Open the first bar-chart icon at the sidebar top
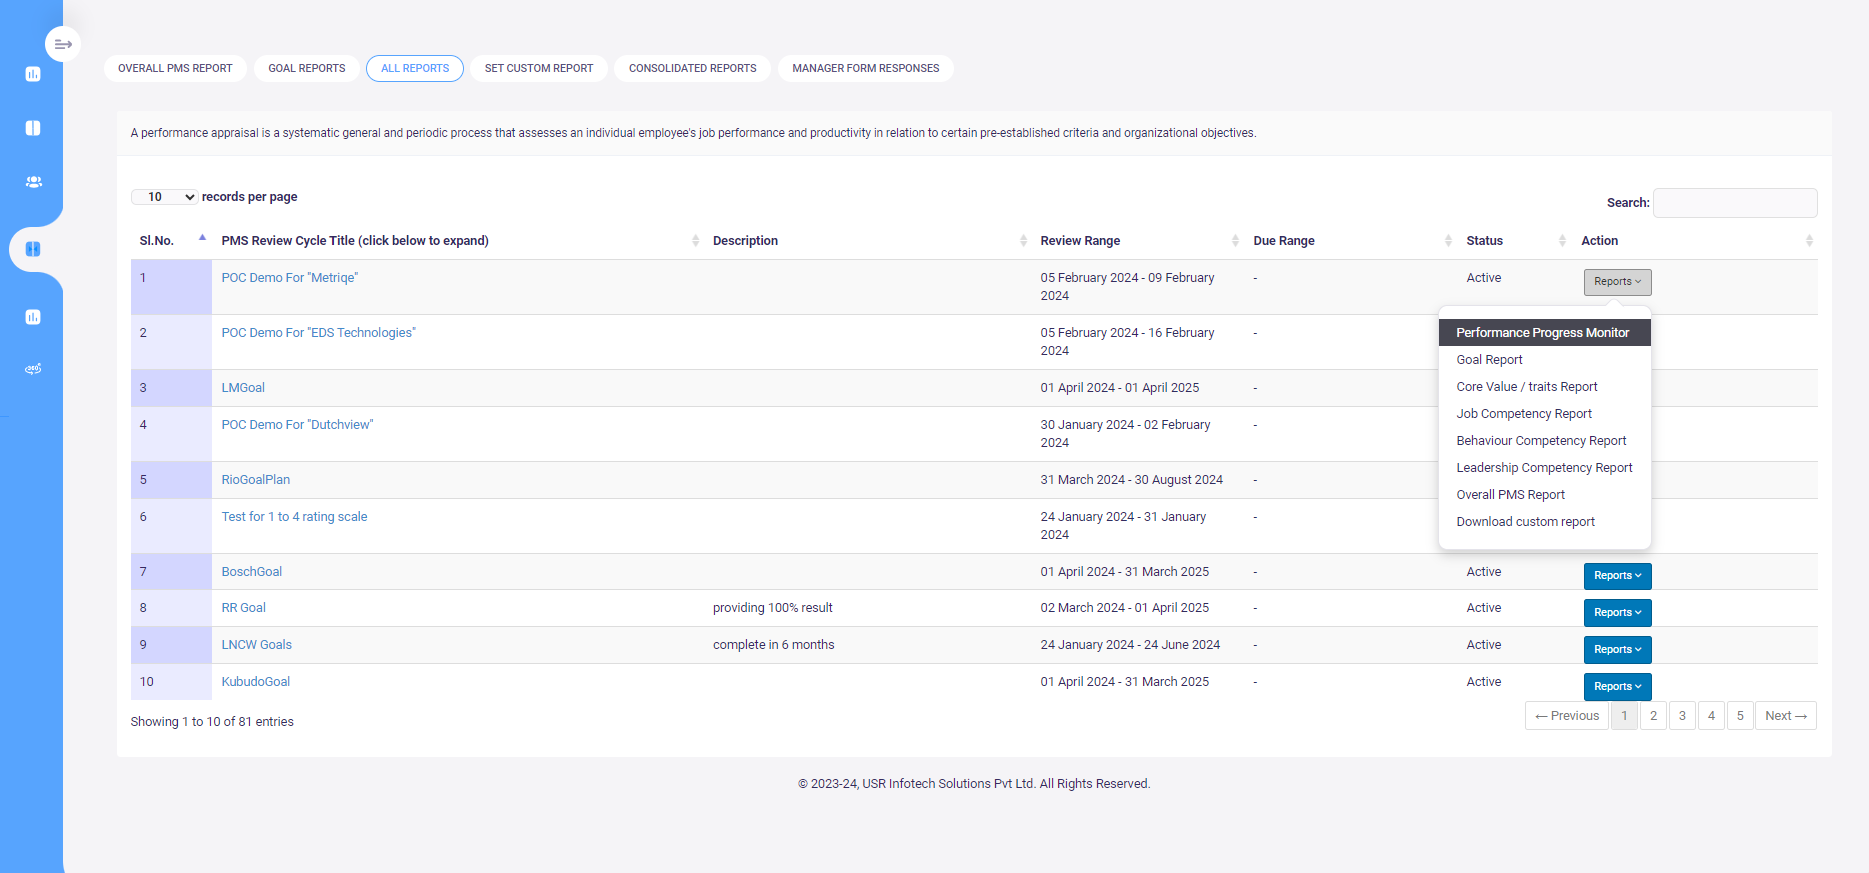 coord(33,74)
